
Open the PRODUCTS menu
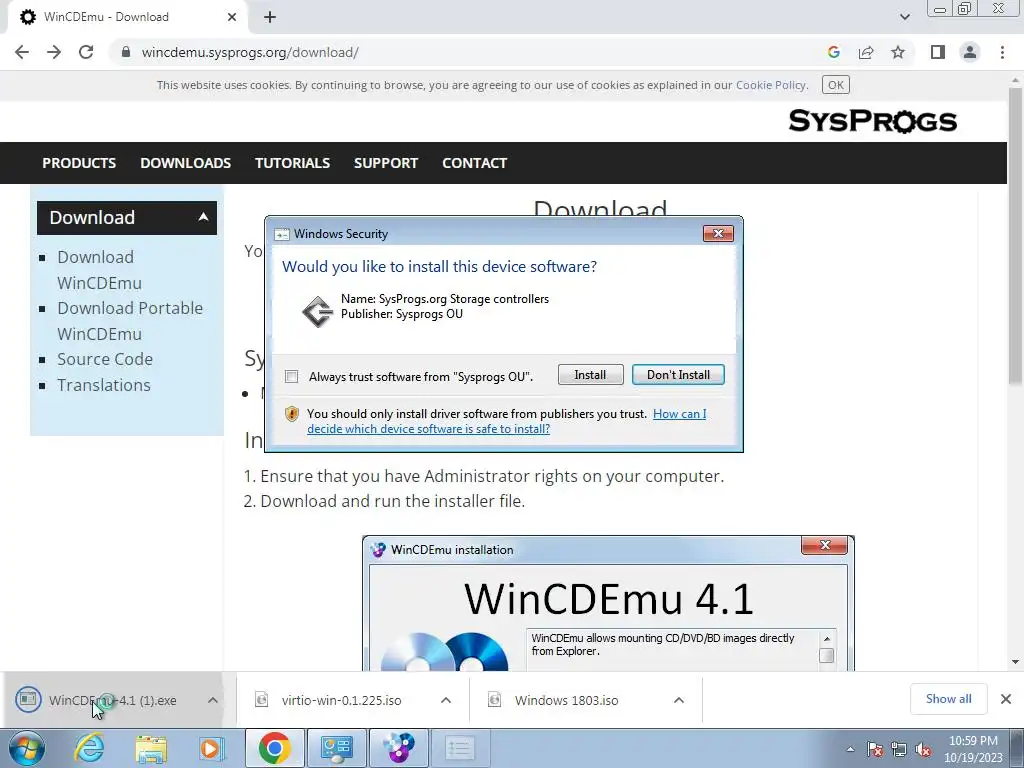79,163
